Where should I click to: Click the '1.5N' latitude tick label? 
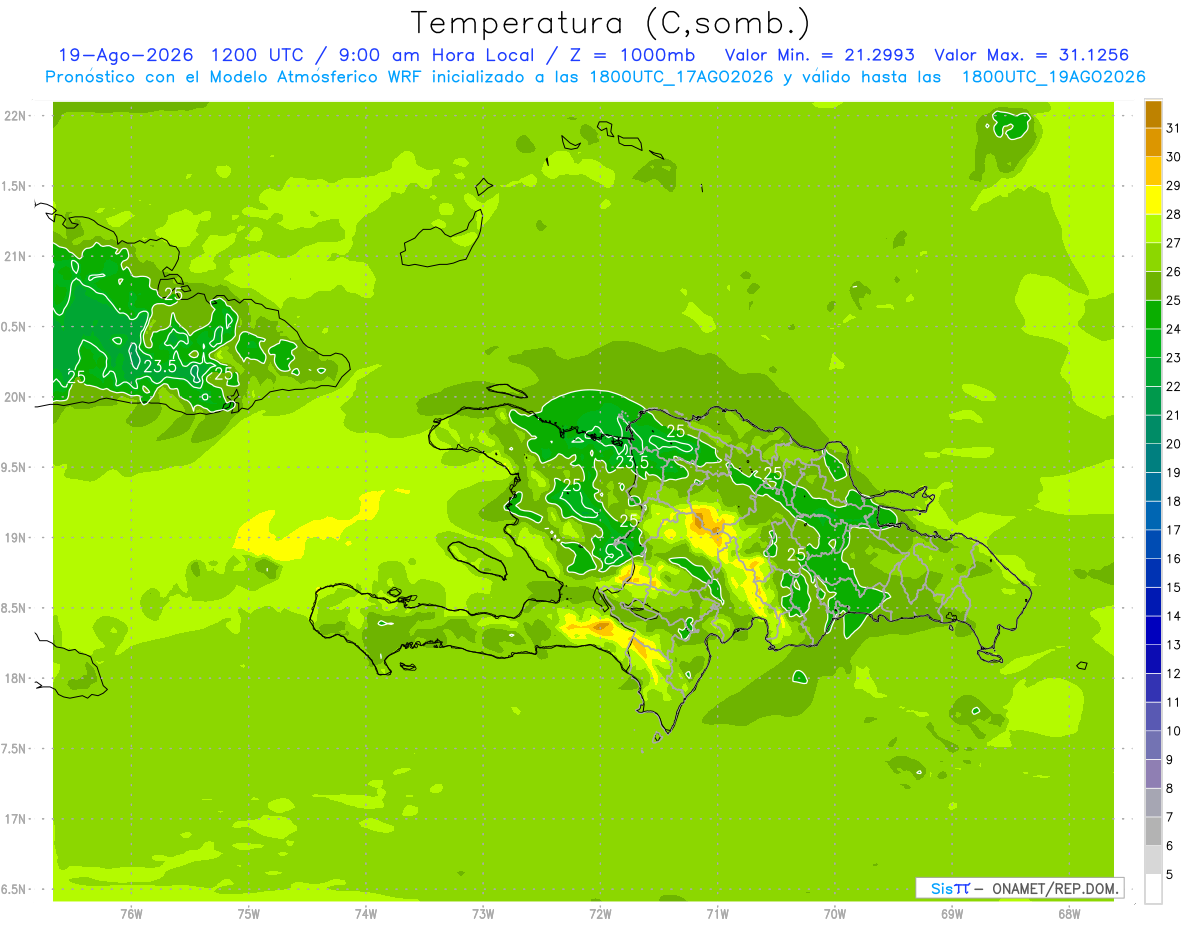tap(15, 186)
